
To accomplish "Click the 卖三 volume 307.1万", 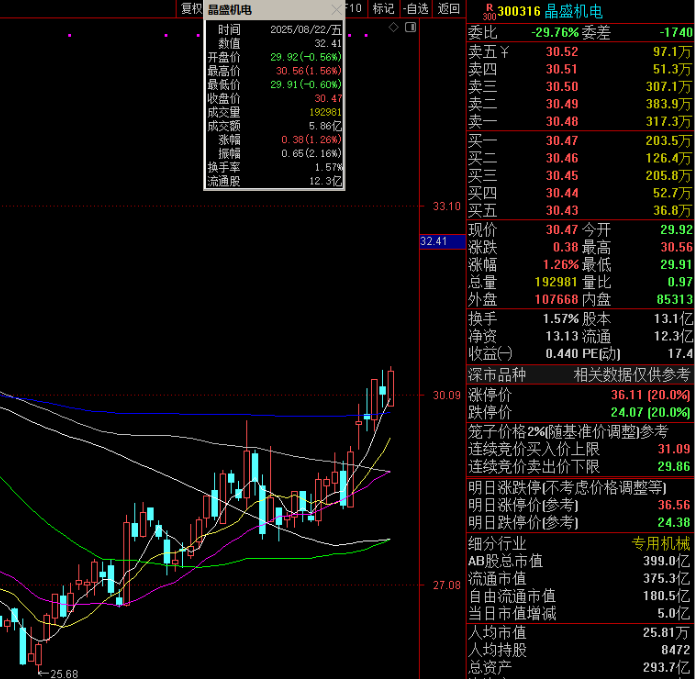I will point(668,86).
